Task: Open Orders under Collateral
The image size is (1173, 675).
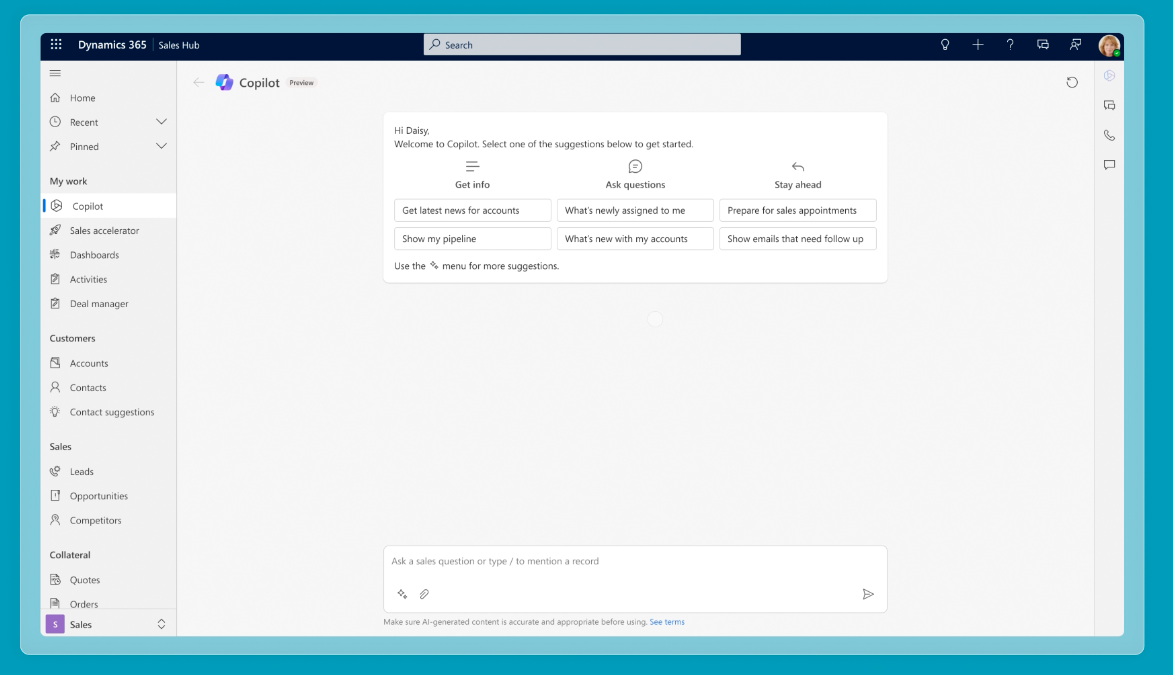Action: (109, 603)
